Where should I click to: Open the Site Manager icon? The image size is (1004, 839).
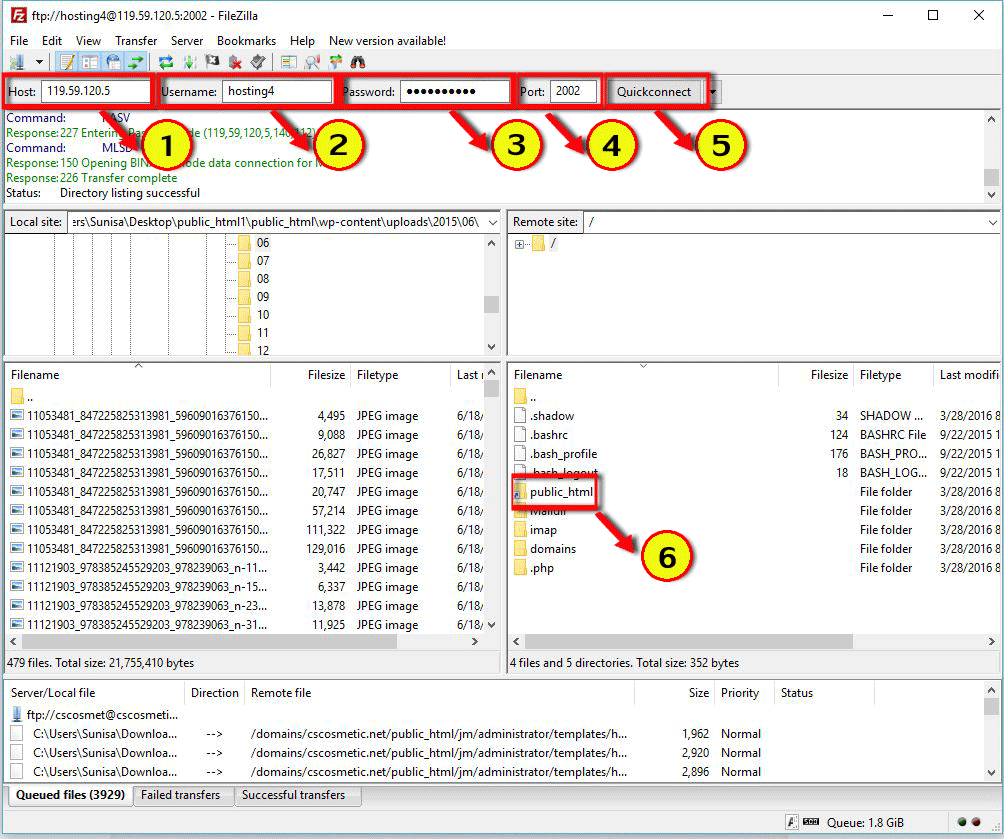click(x=16, y=63)
